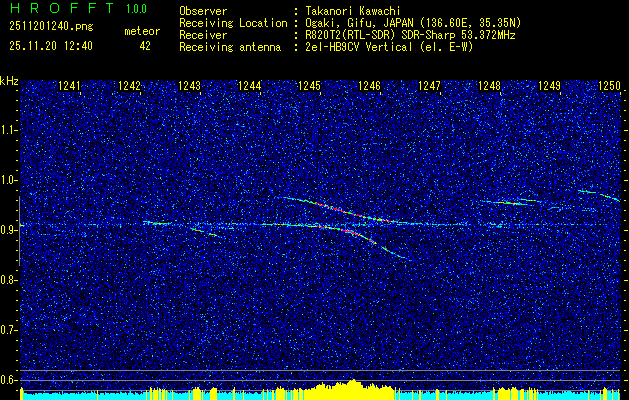Image resolution: width=629 pixels, height=400 pixels.
Task: Click the 2el-HB9CV Vertical antenna text
Action: (389, 47)
